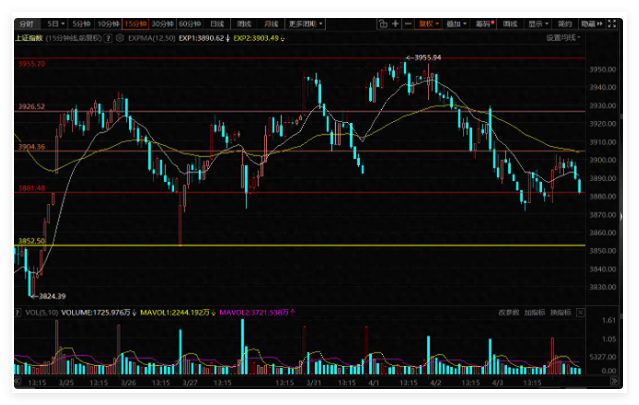Open 设置均线 moving average settings dropdown
The height and width of the screenshot is (405, 639).
pyautogui.click(x=564, y=37)
